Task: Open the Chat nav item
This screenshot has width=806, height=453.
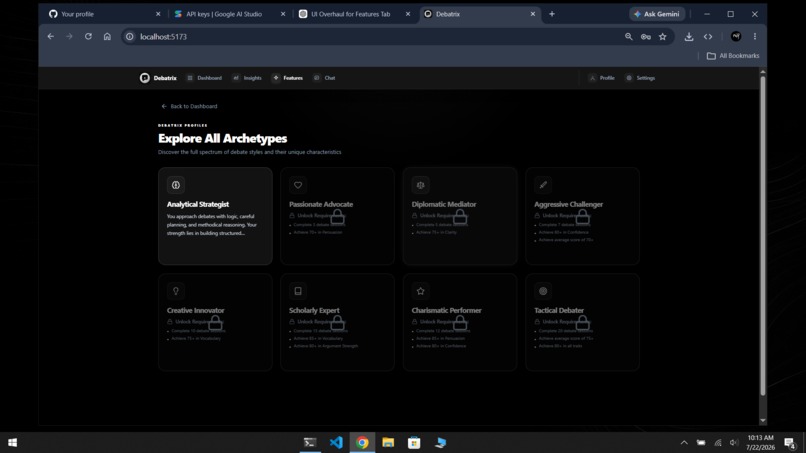Action: (x=325, y=78)
